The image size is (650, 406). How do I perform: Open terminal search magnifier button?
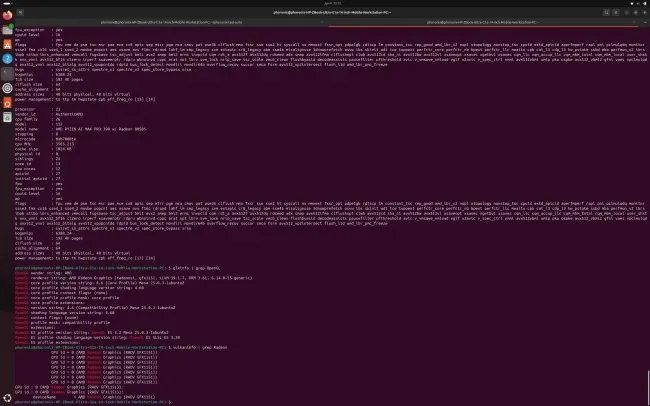[606, 12]
